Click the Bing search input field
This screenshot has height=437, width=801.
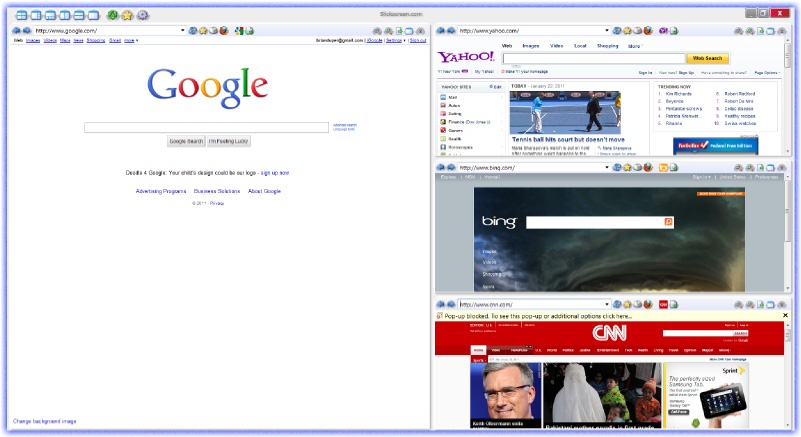coord(595,222)
